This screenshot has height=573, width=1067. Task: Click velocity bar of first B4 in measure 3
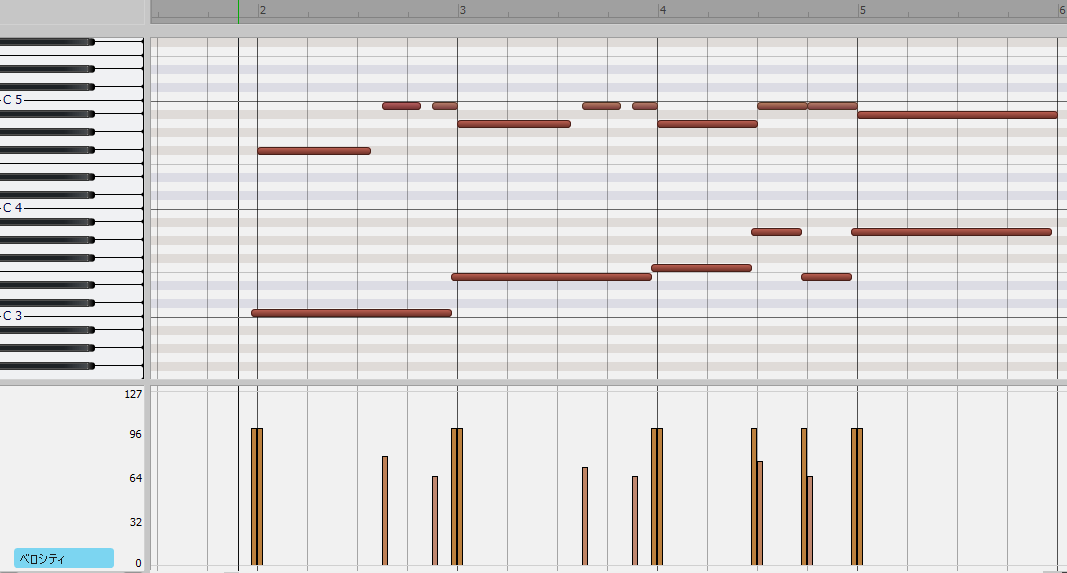[585, 516]
